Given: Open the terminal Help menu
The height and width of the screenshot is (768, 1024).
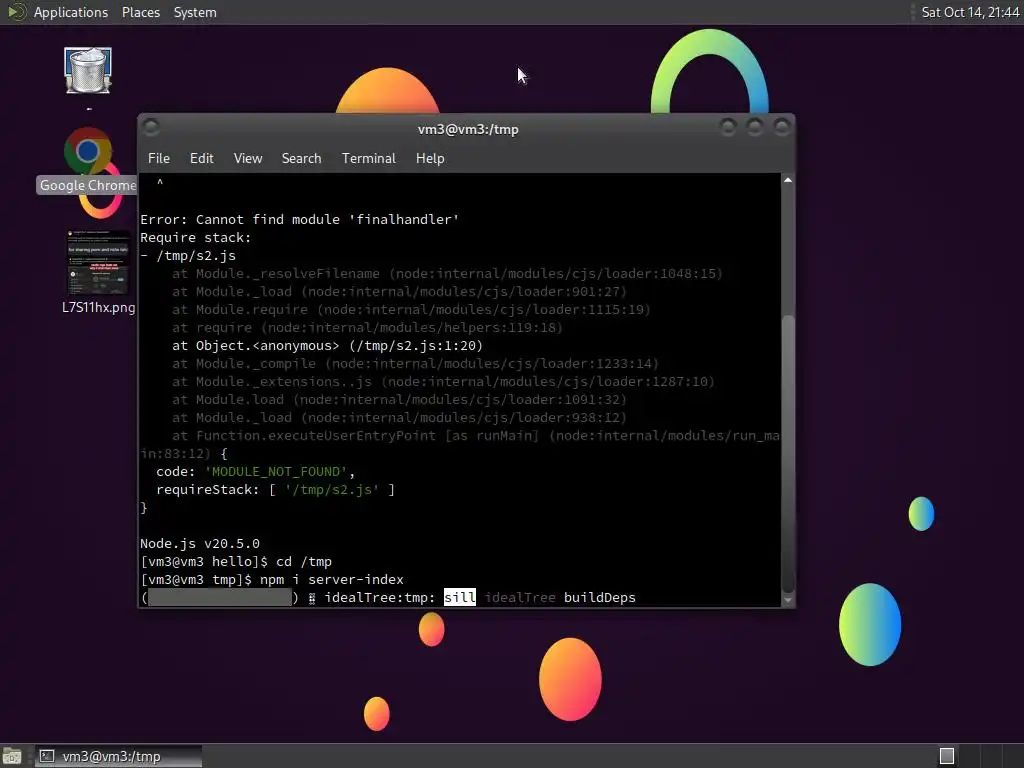Looking at the screenshot, I should [x=430, y=159].
